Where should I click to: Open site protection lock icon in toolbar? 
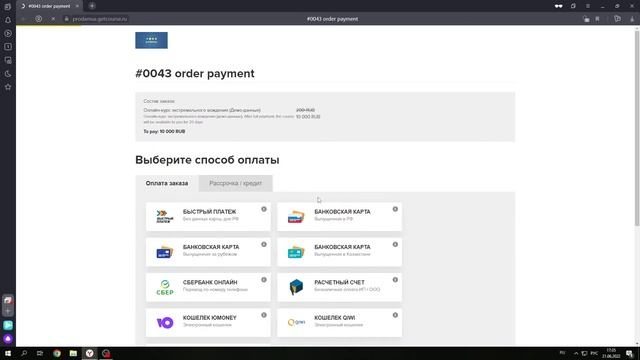tap(586, 19)
